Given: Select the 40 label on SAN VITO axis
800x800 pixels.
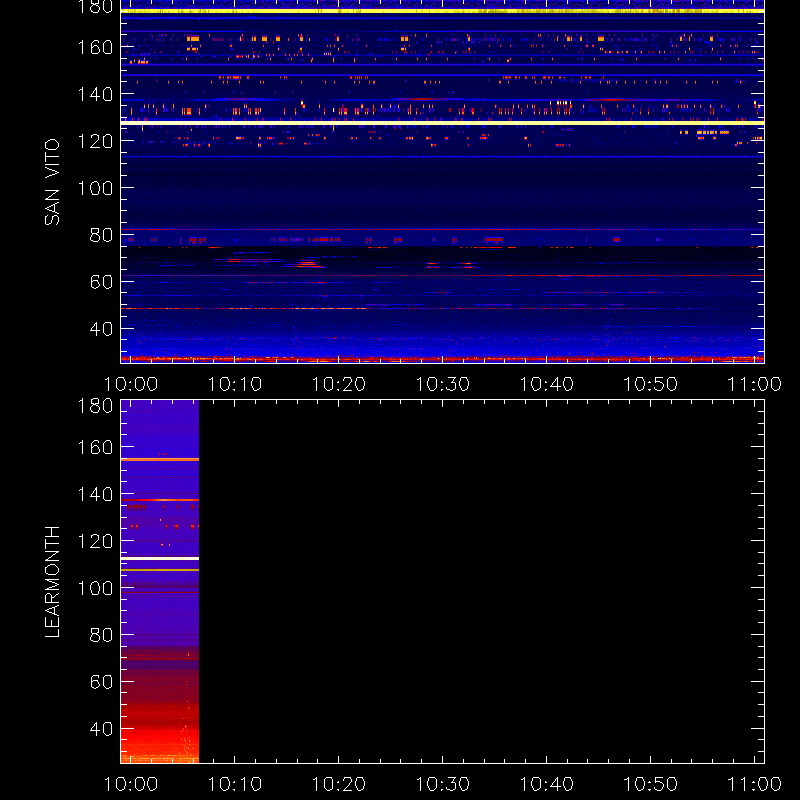Looking at the screenshot, I should click(101, 329).
